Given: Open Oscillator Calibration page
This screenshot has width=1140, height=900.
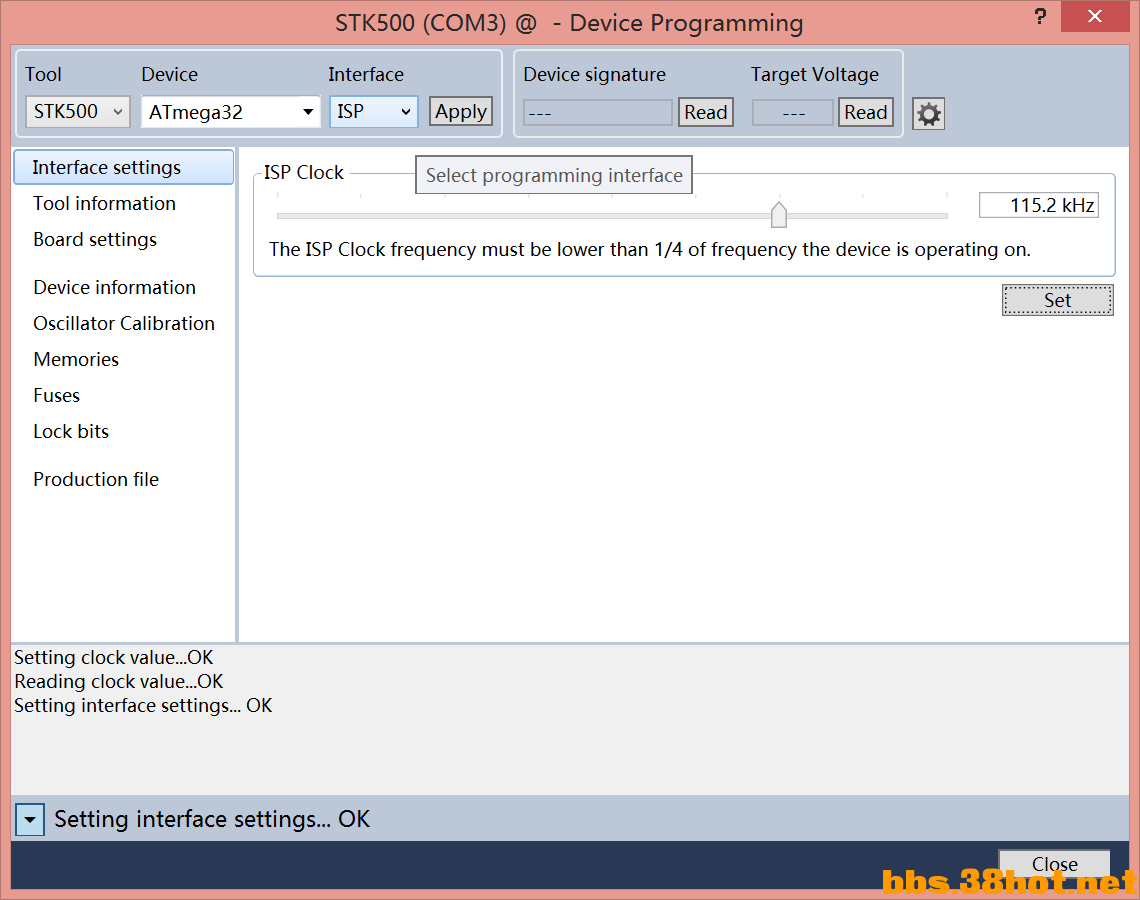Looking at the screenshot, I should pyautogui.click(x=124, y=324).
